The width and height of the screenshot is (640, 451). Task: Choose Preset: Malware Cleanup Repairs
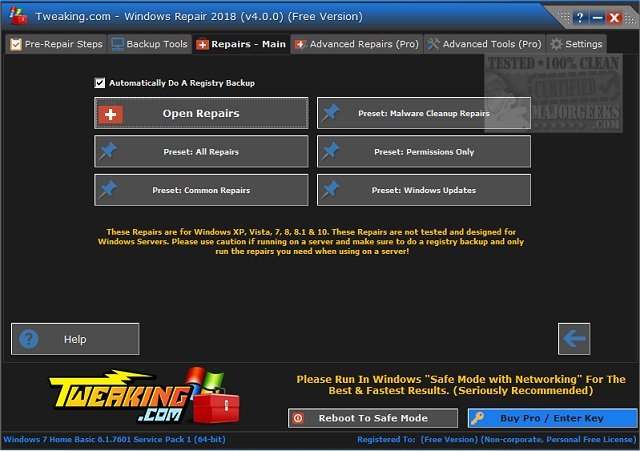(424, 113)
